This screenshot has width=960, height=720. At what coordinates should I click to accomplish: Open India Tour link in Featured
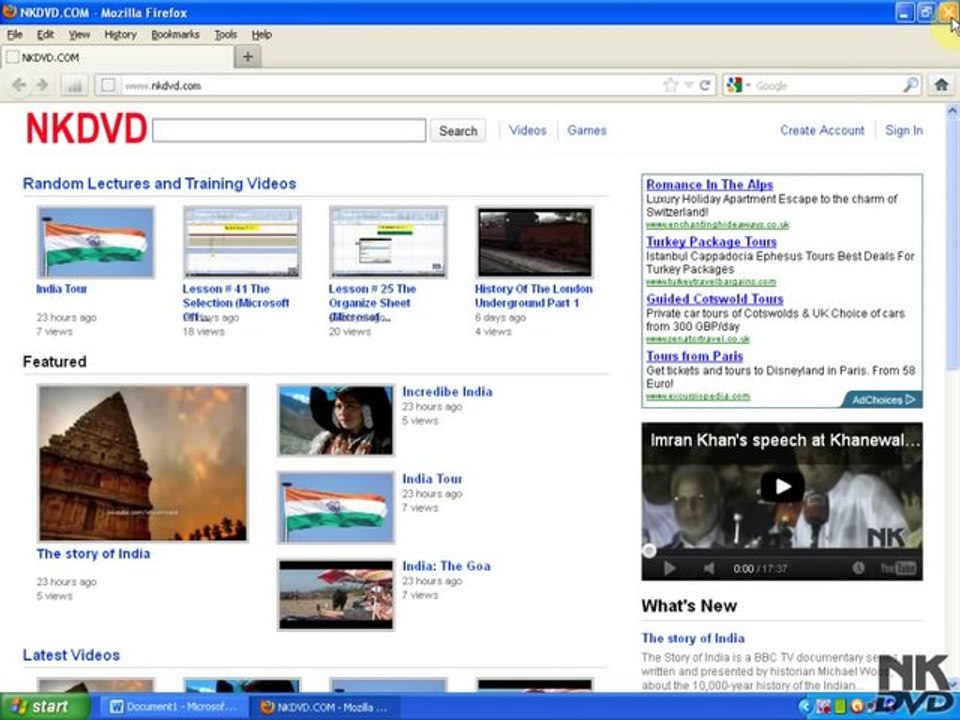(x=432, y=479)
